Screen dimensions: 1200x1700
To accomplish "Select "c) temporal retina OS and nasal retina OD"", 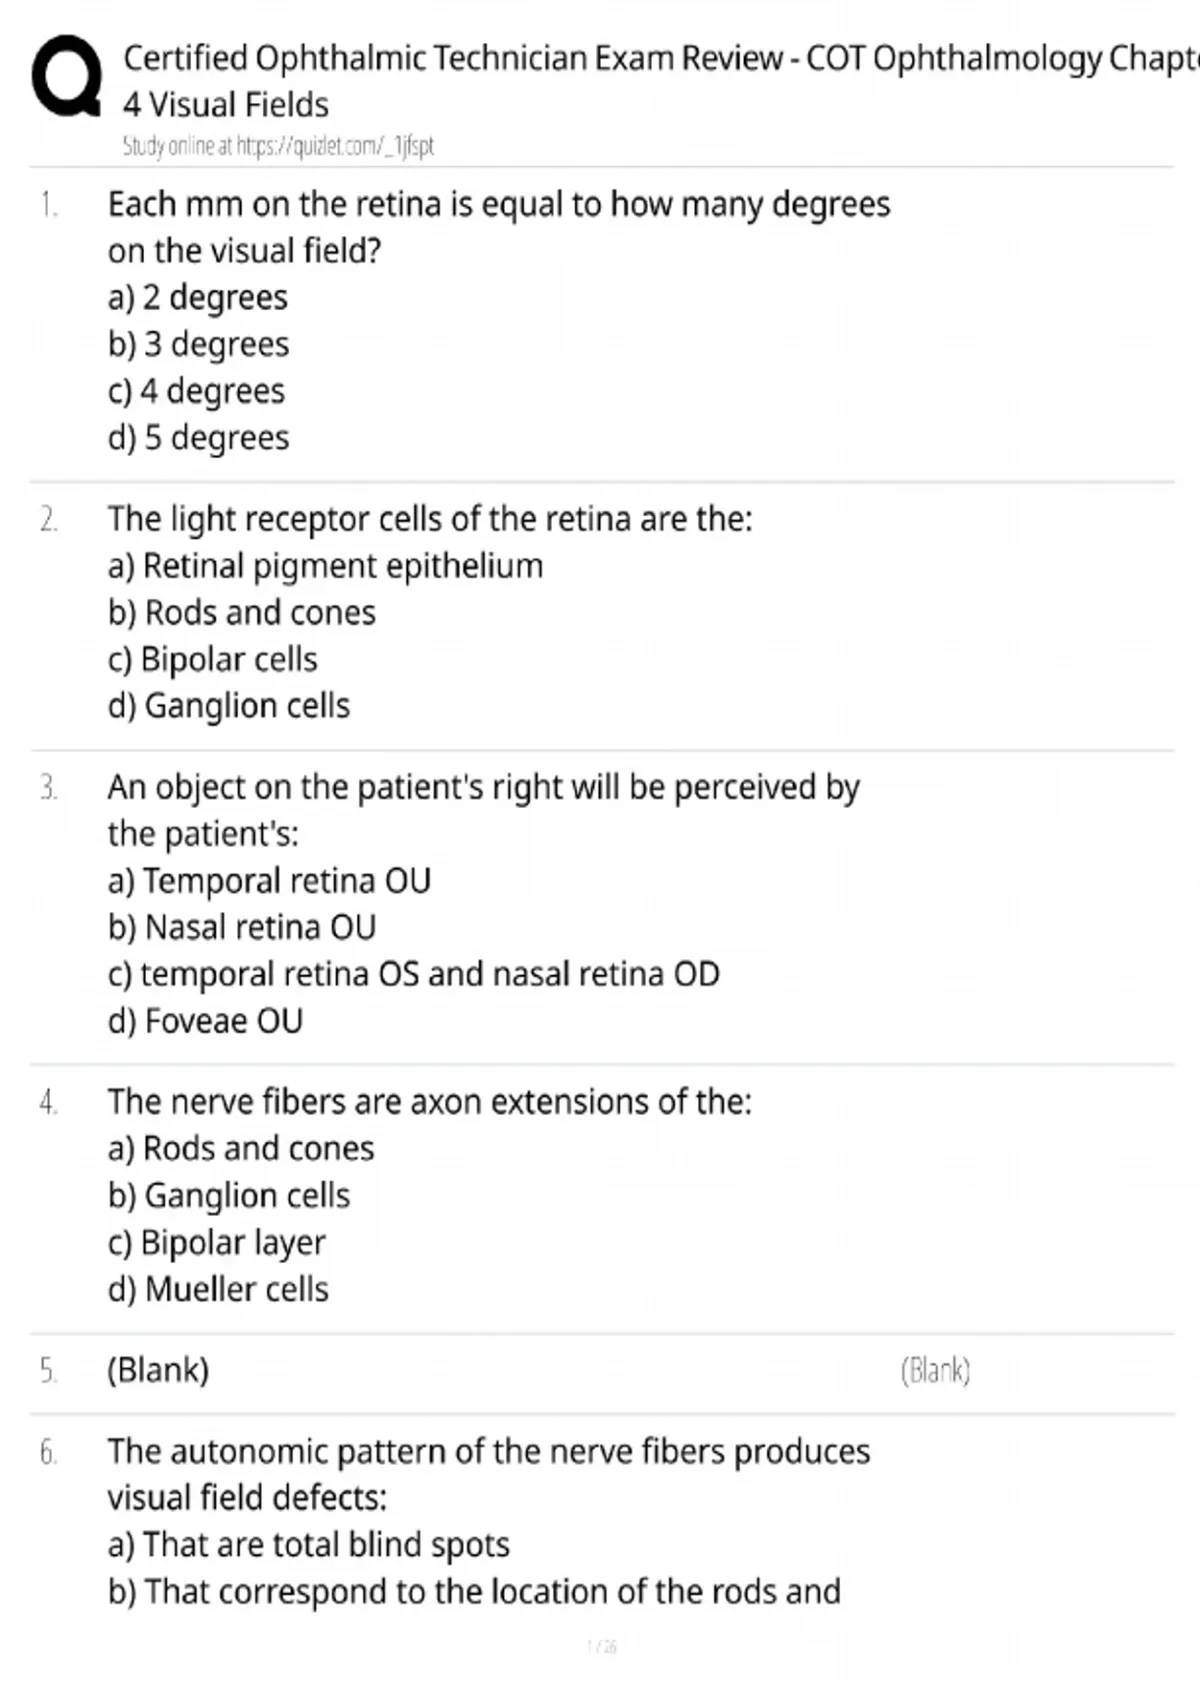I will click(x=414, y=974).
